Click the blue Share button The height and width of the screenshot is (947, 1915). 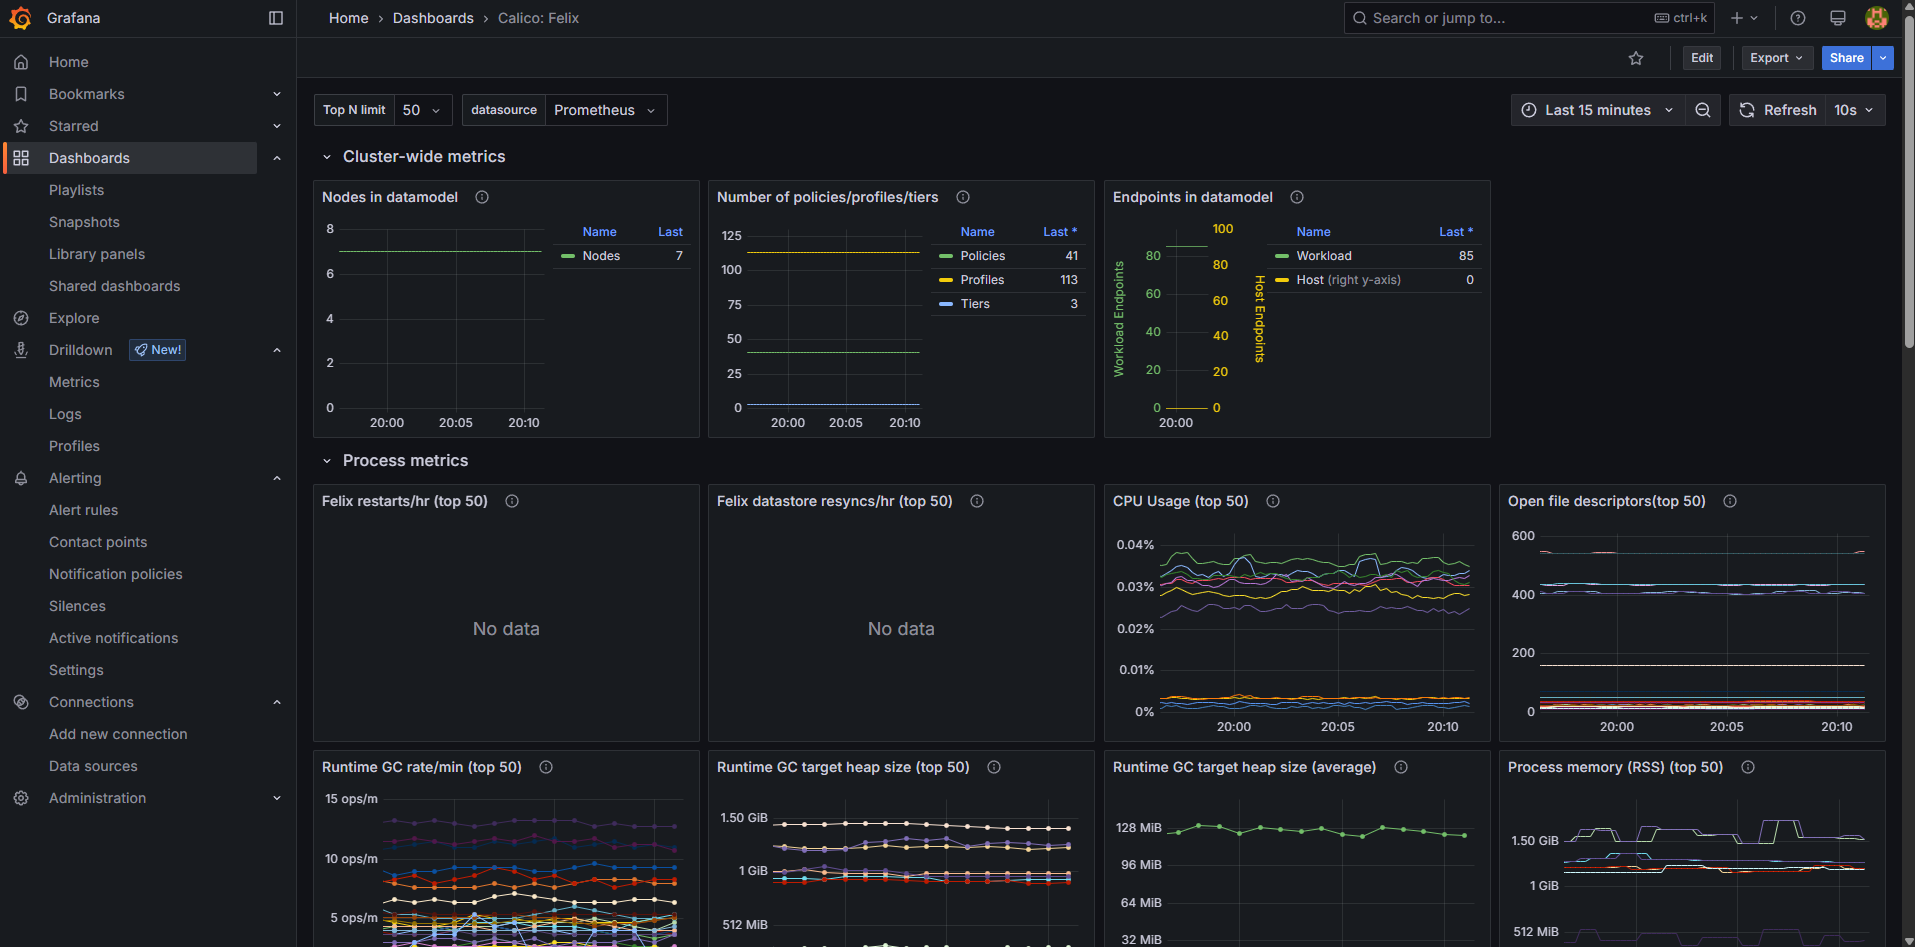tap(1845, 58)
